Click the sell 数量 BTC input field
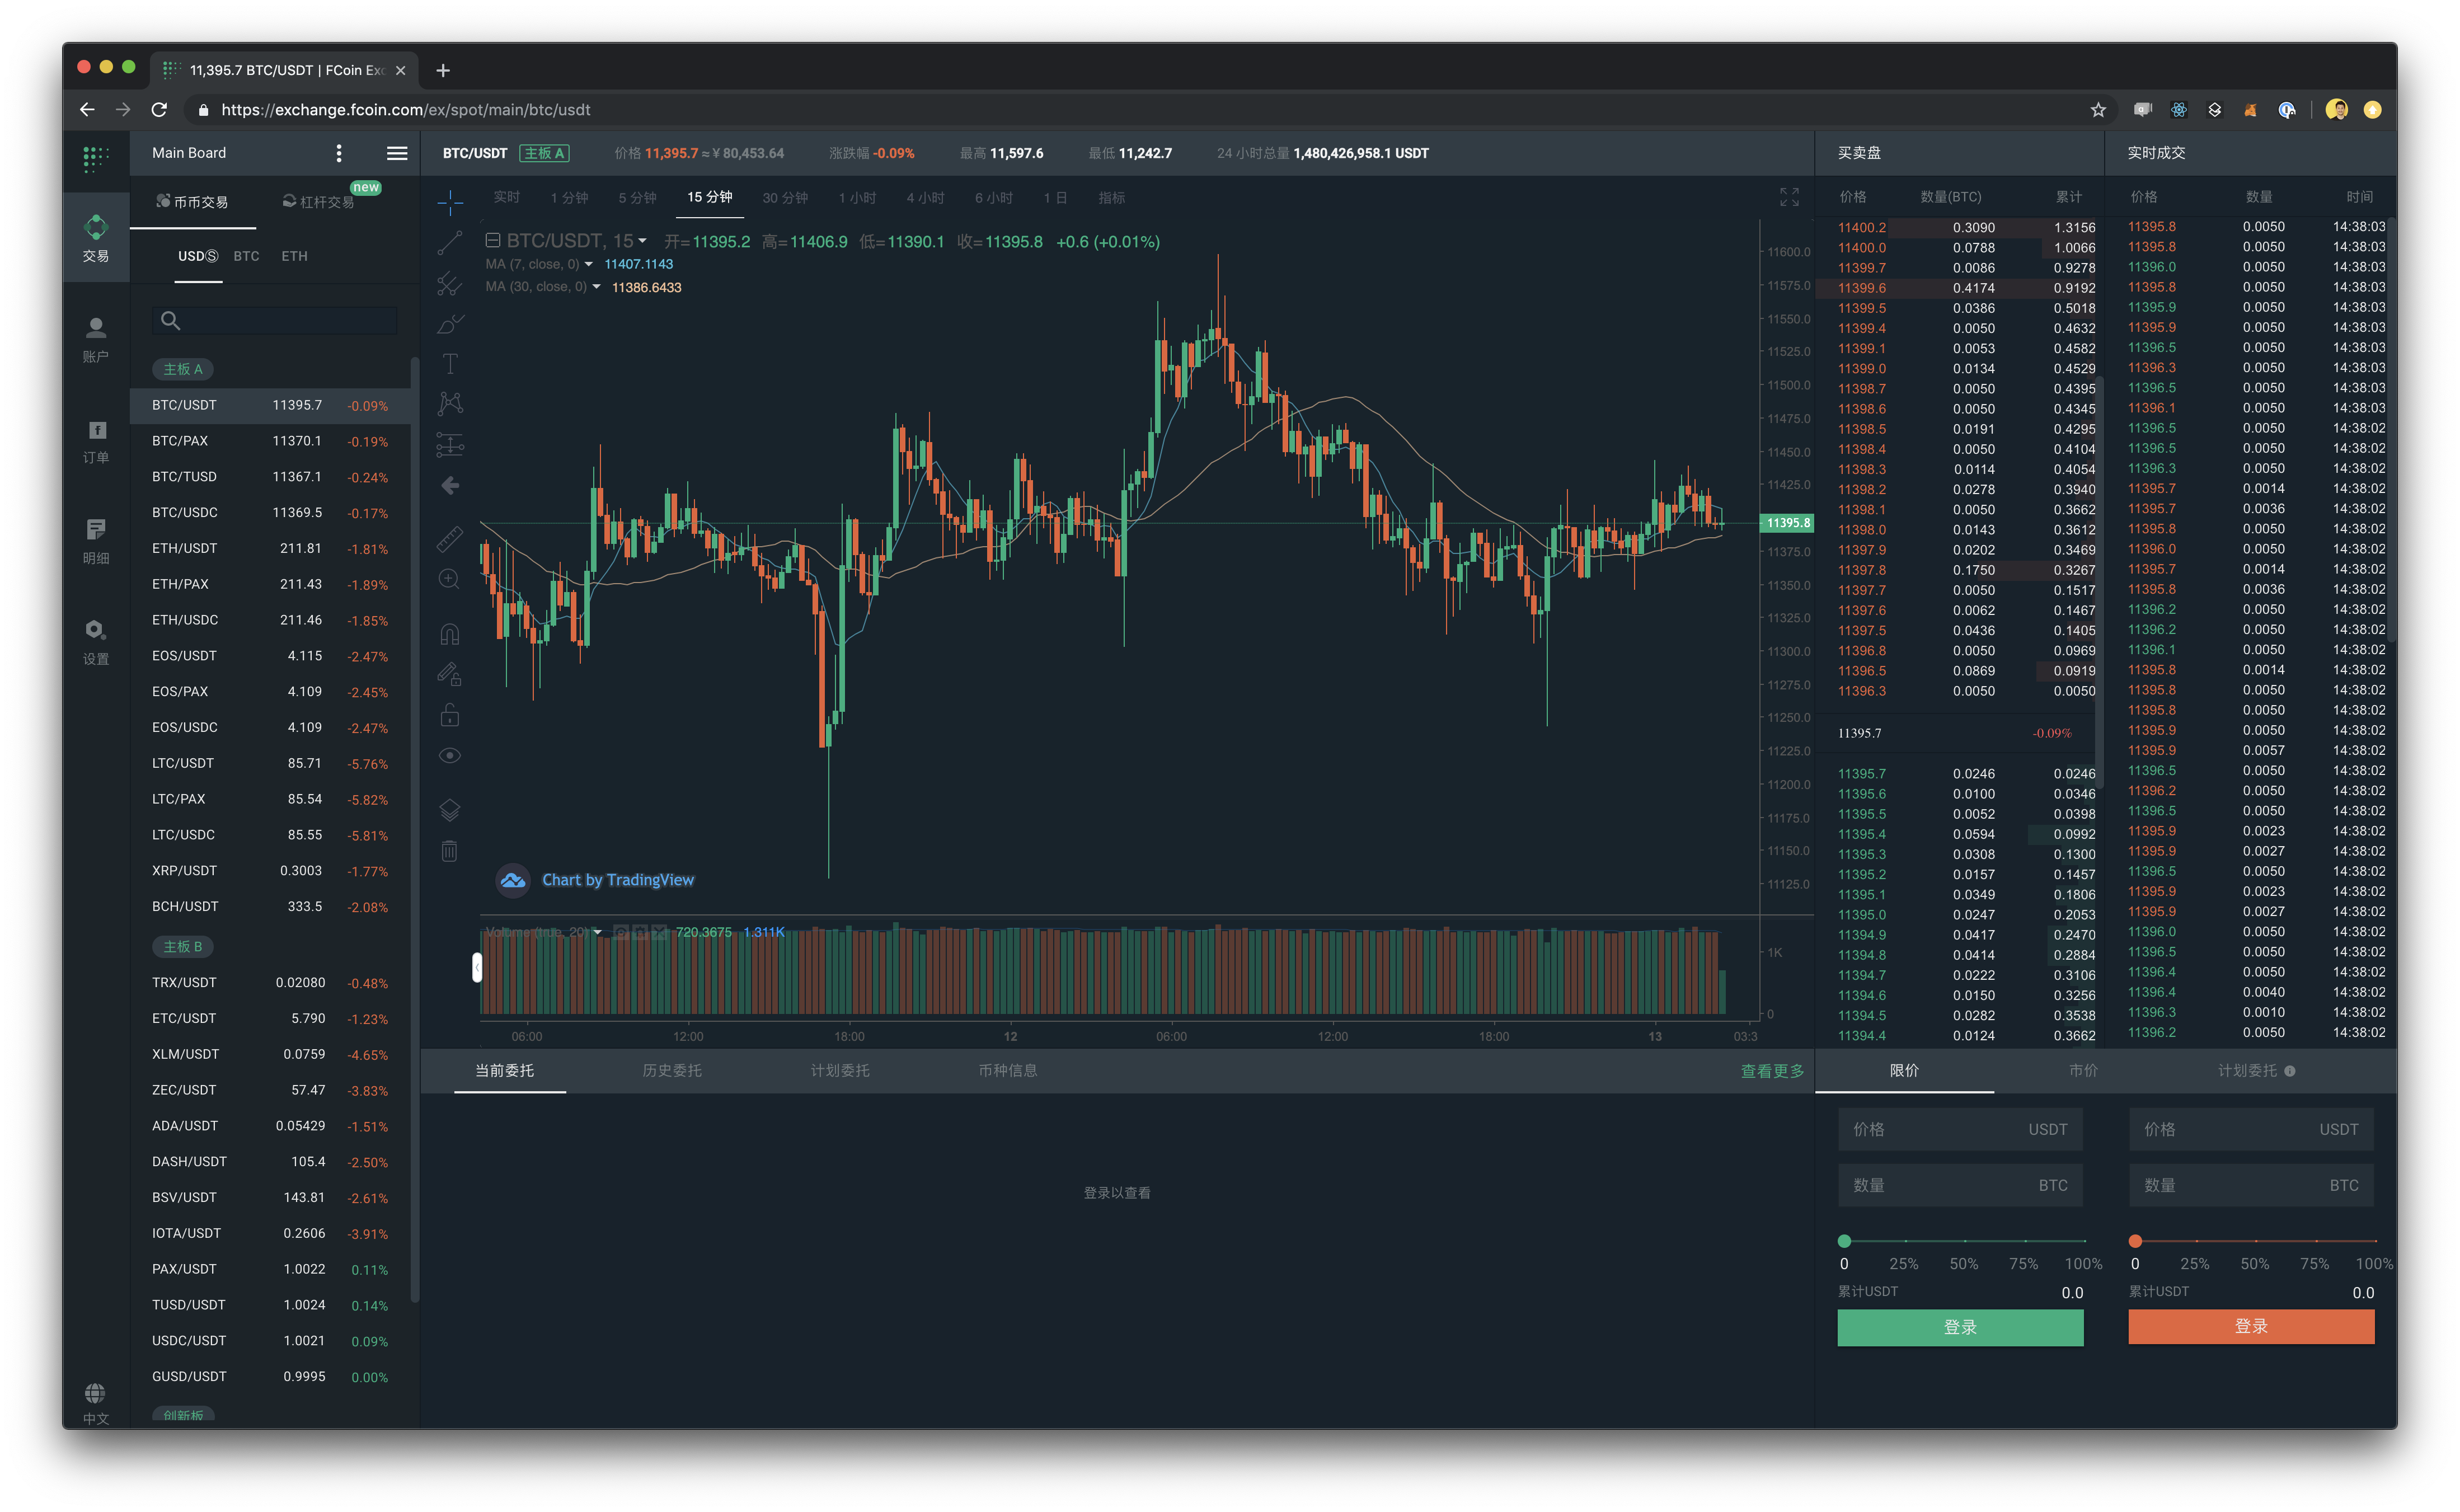This screenshot has height=1512, width=2460. [x=2251, y=1185]
